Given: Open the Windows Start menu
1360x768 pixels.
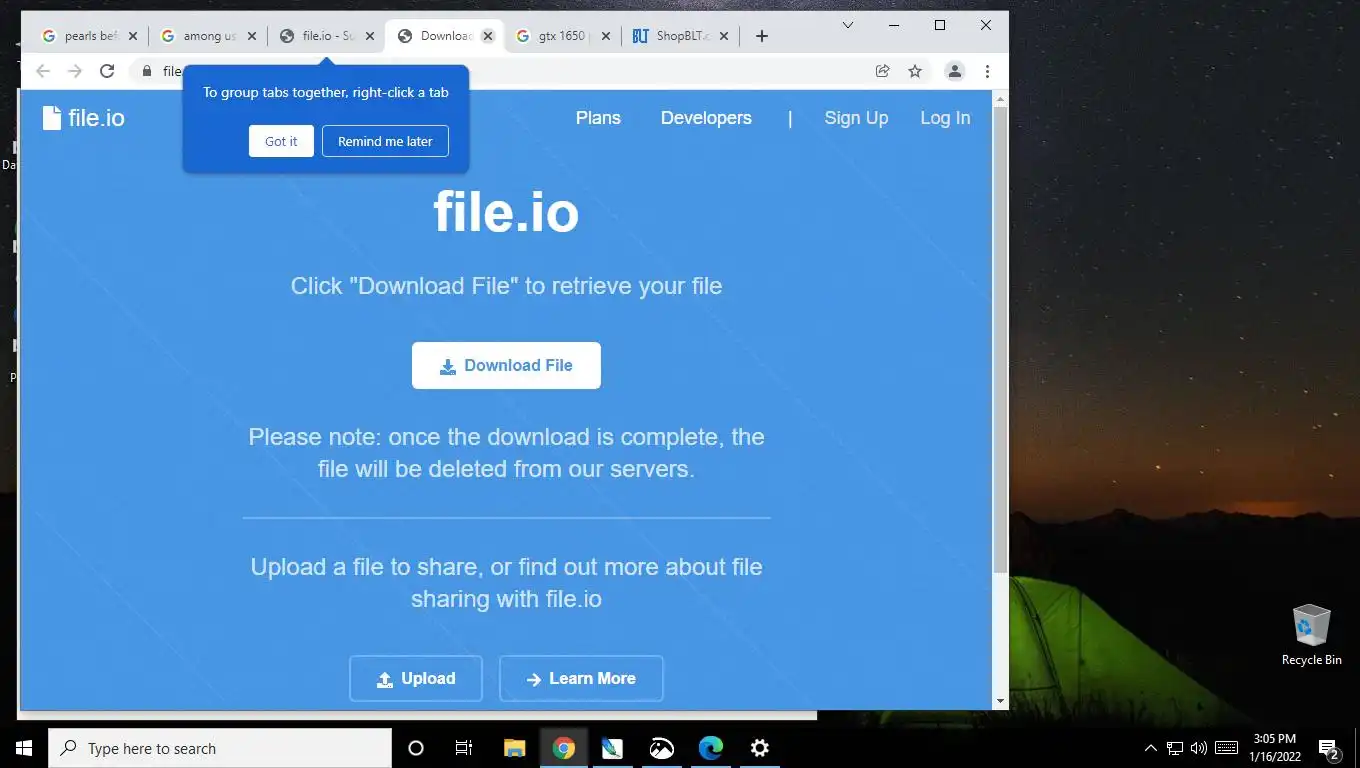Looking at the screenshot, I should tap(24, 748).
